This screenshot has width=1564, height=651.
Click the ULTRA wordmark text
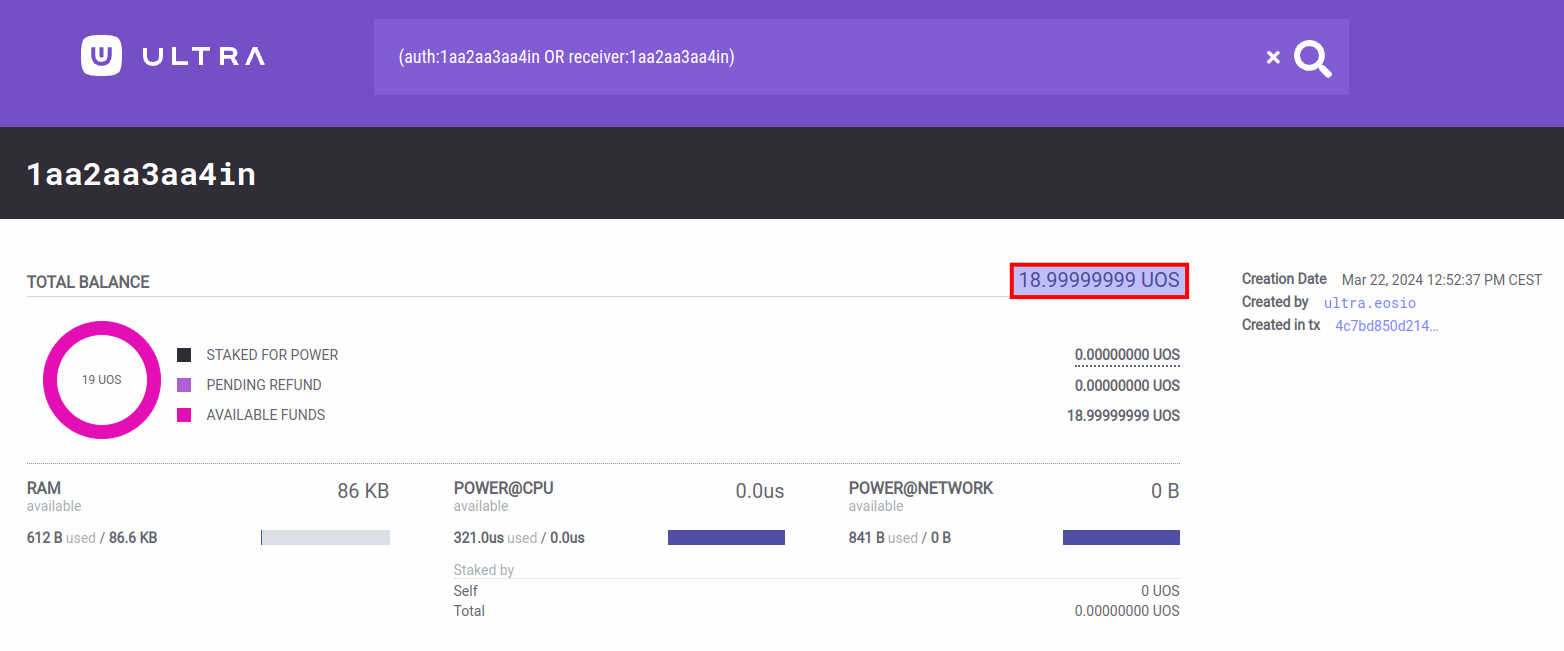pyautogui.click(x=204, y=57)
